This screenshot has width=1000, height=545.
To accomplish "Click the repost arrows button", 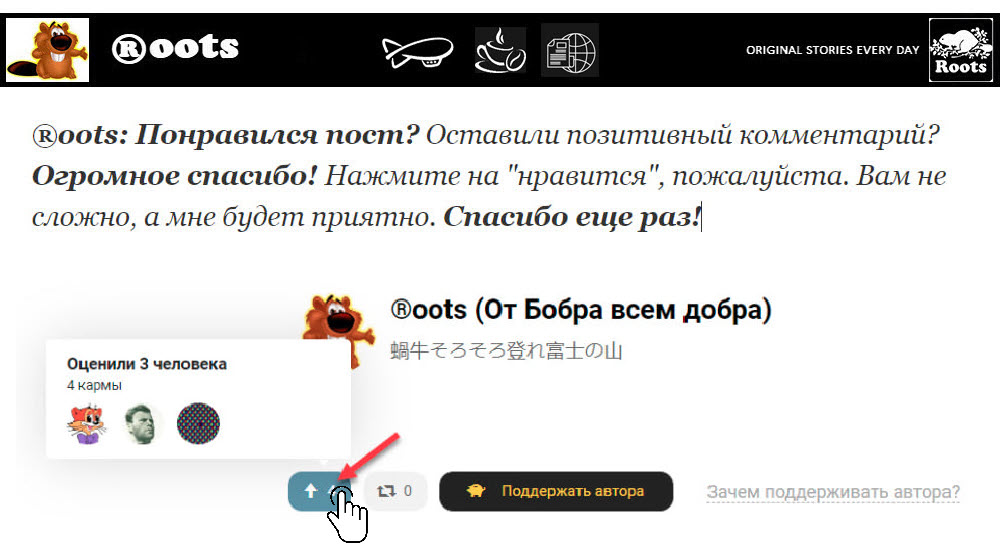I will (395, 491).
